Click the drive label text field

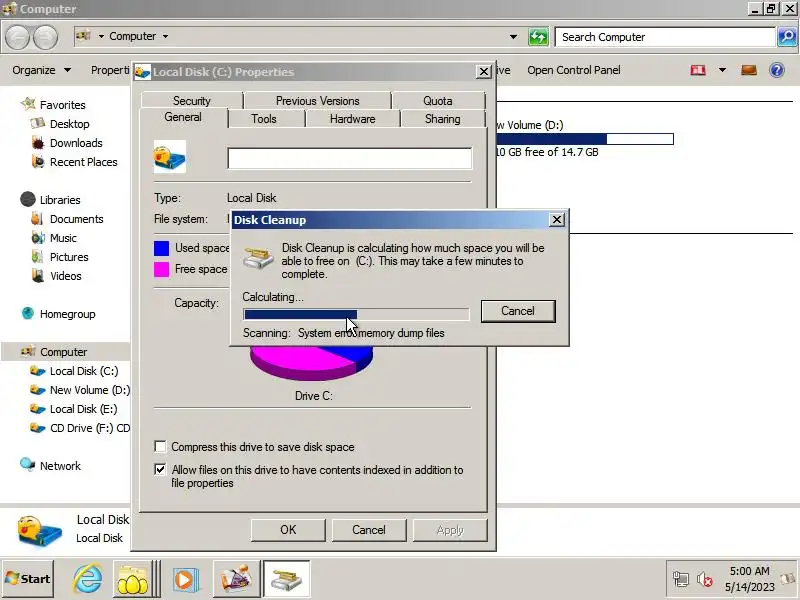point(349,158)
